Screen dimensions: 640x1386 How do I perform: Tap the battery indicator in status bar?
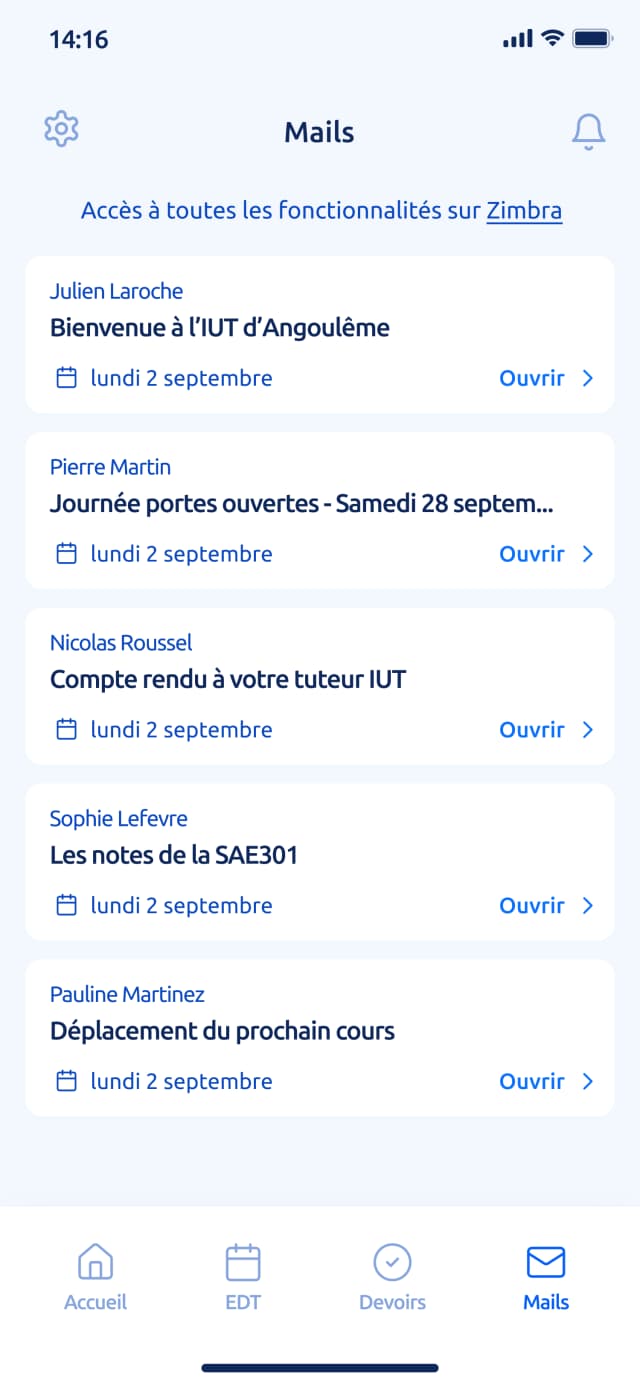592,39
